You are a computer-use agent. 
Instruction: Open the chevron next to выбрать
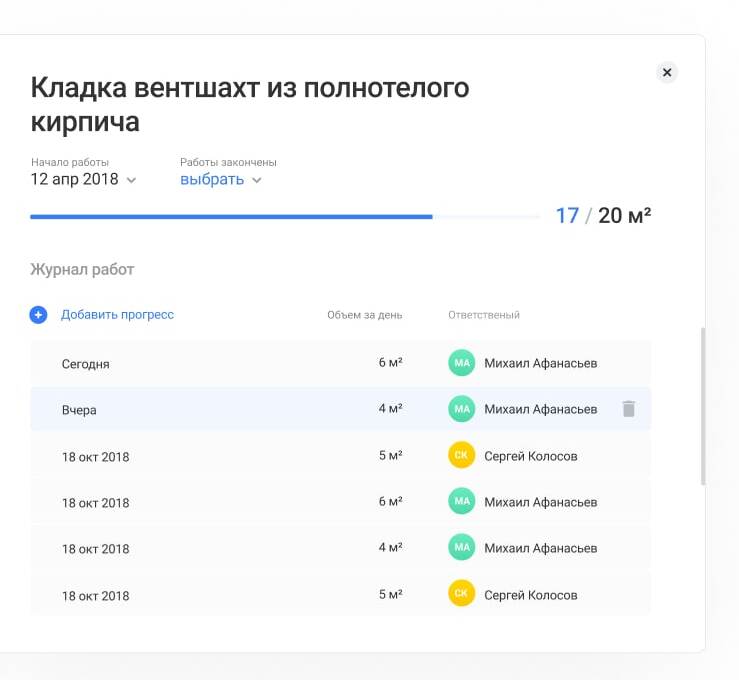(x=257, y=180)
